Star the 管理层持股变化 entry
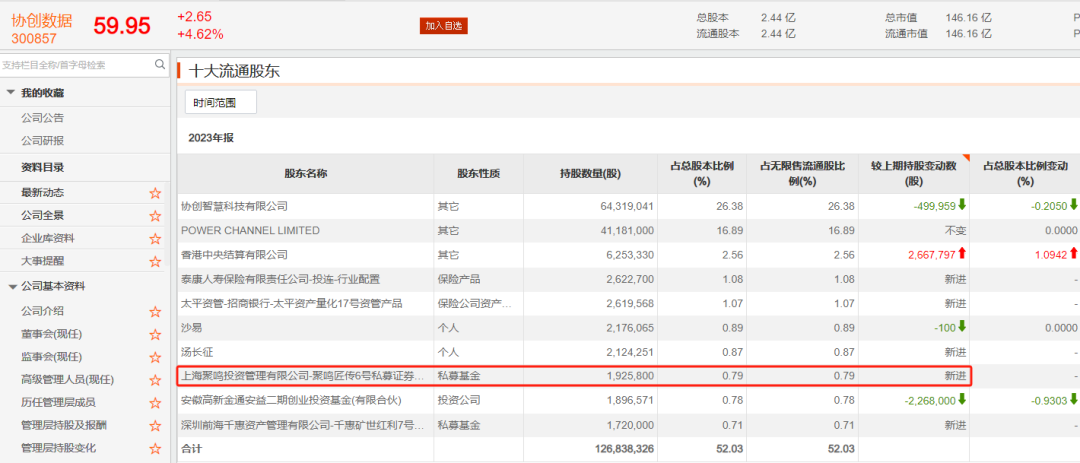 [x=155, y=448]
